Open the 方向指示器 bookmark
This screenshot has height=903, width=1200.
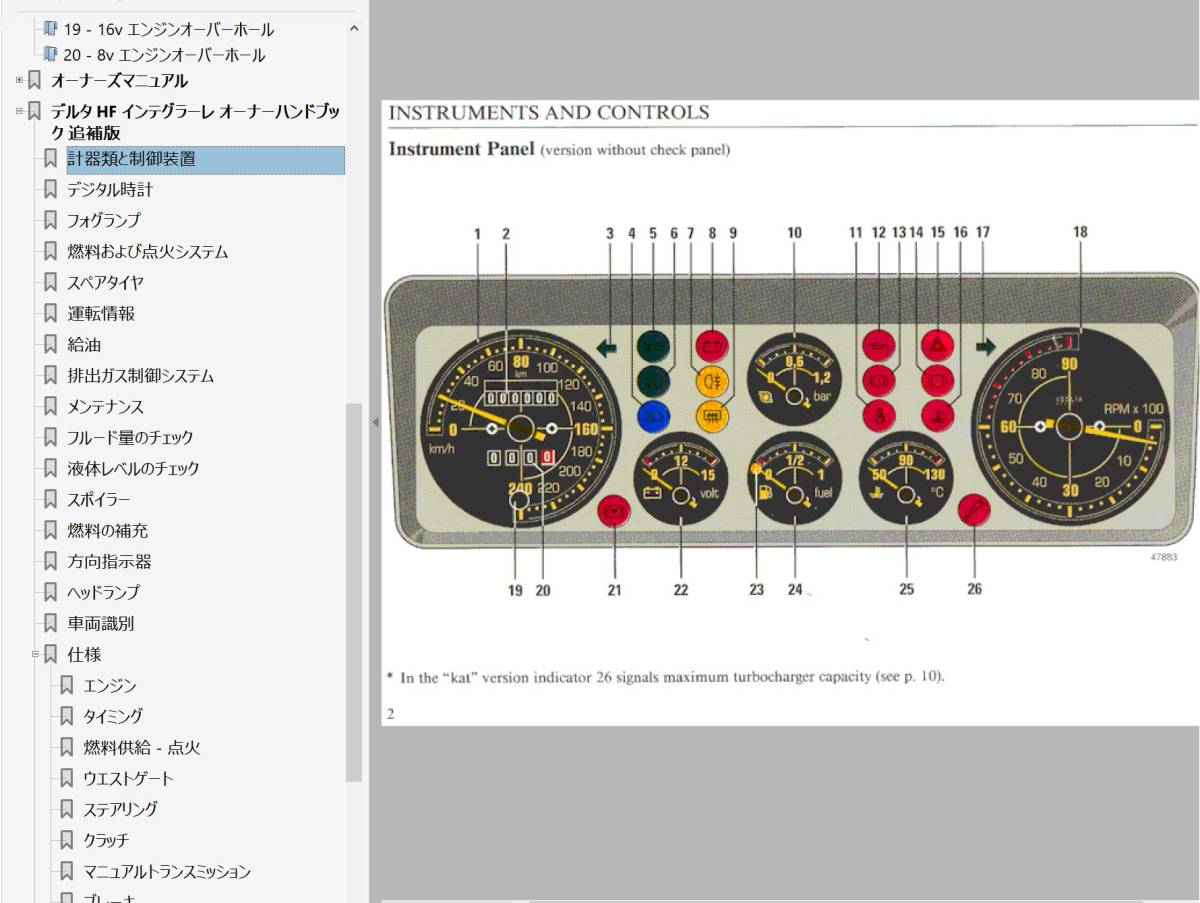[x=109, y=561]
